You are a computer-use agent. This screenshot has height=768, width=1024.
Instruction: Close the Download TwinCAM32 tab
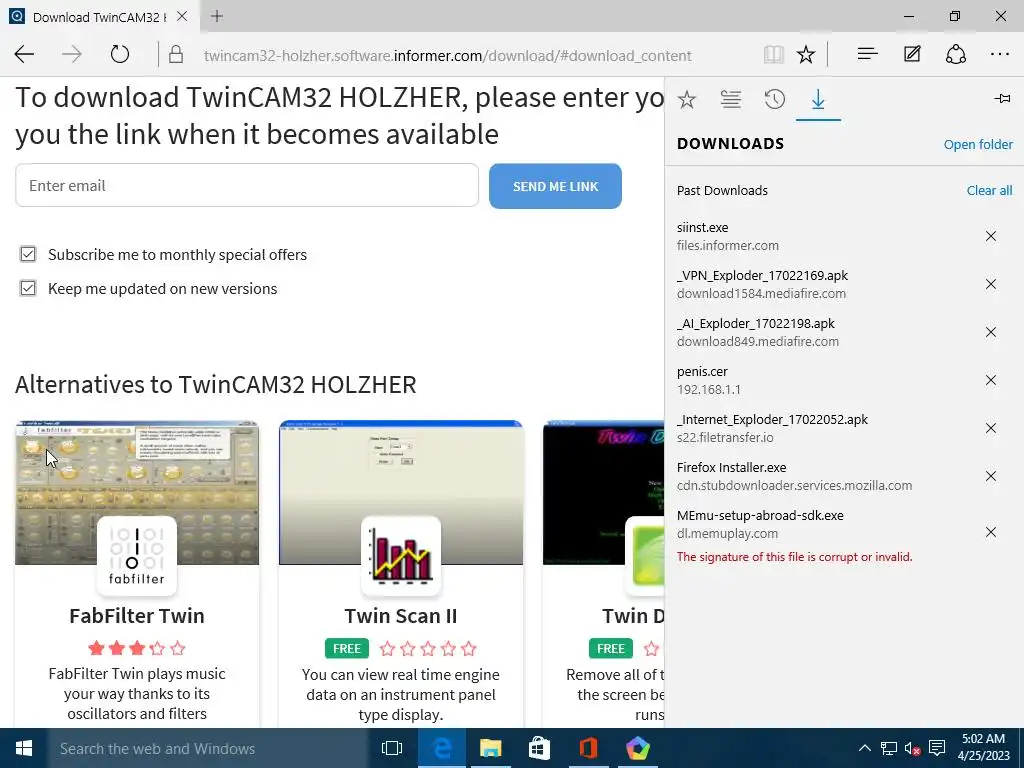(x=182, y=16)
